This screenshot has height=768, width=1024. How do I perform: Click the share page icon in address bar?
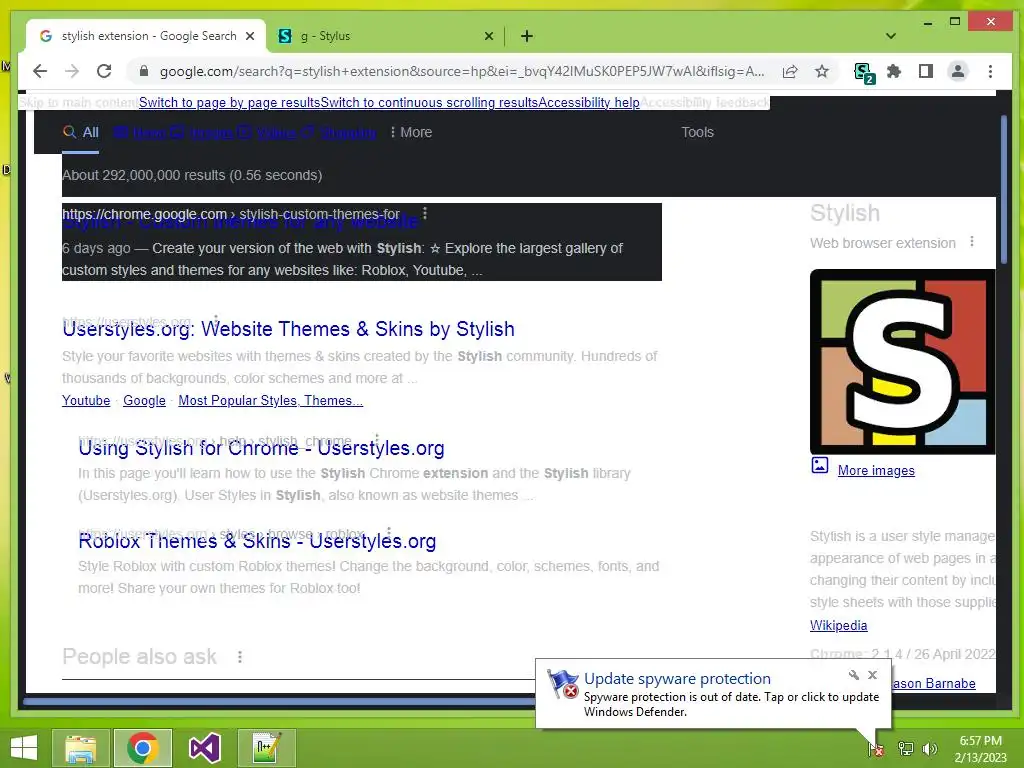coord(790,71)
